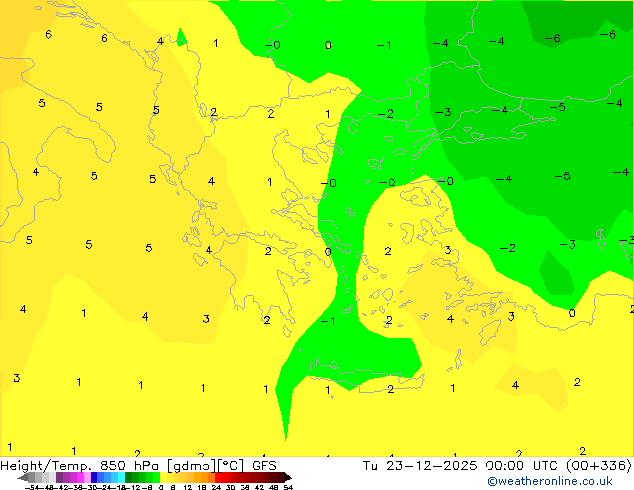634x490 pixels.
Task: Open the weatheronline.co.uk copyright link
Action: [x=550, y=481]
